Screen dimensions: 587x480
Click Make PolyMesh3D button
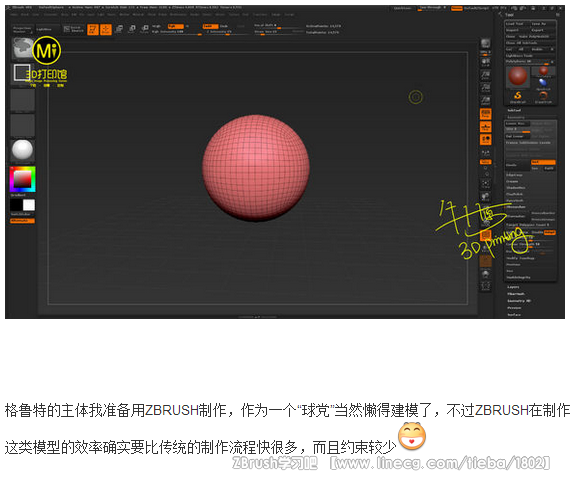pyautogui.click(x=536, y=36)
